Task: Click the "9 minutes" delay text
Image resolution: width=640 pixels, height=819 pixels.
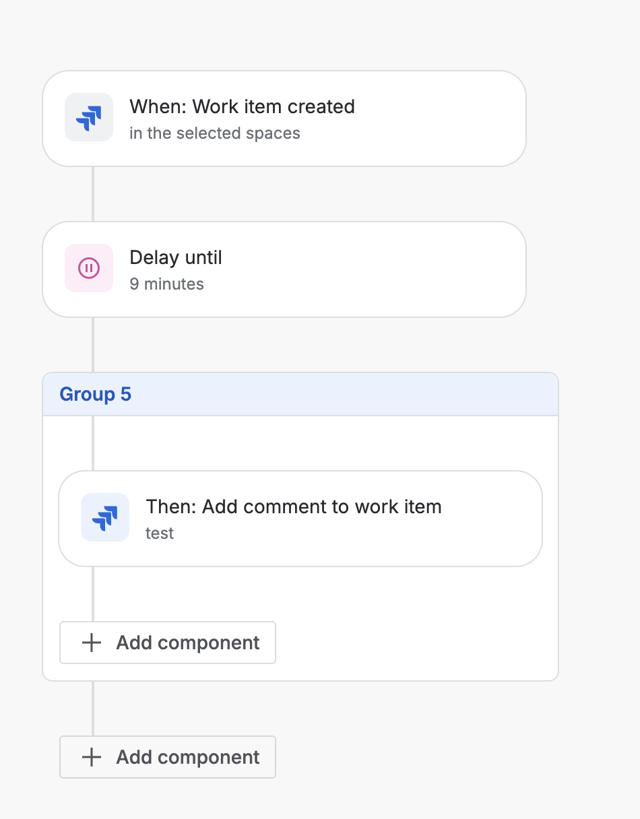Action: click(164, 283)
